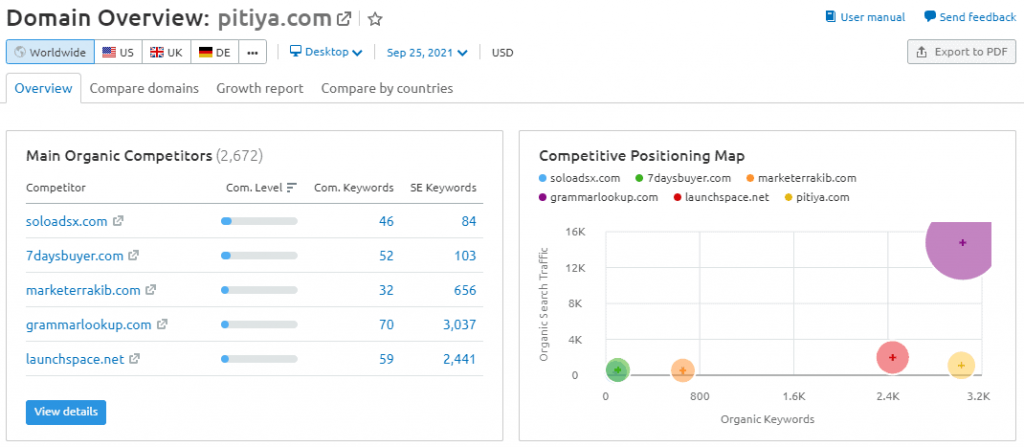Image resolution: width=1024 pixels, height=447 pixels.
Task: Open the User manual link
Action: [x=865, y=17]
